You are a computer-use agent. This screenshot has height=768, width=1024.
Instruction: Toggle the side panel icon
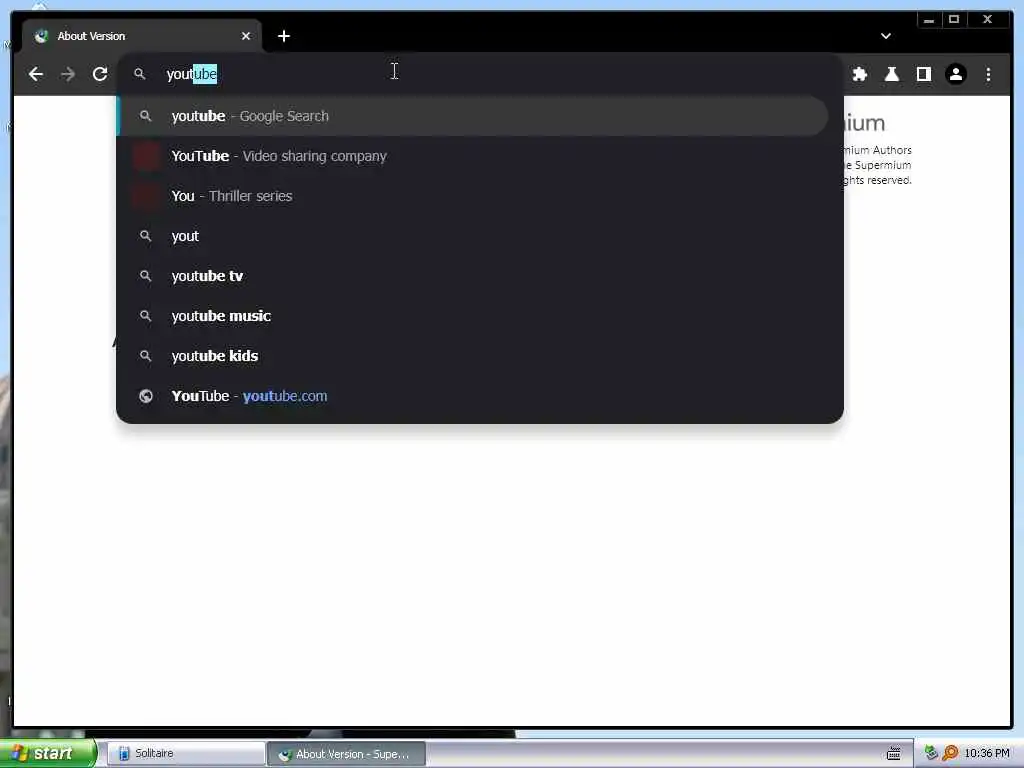pyautogui.click(x=923, y=74)
